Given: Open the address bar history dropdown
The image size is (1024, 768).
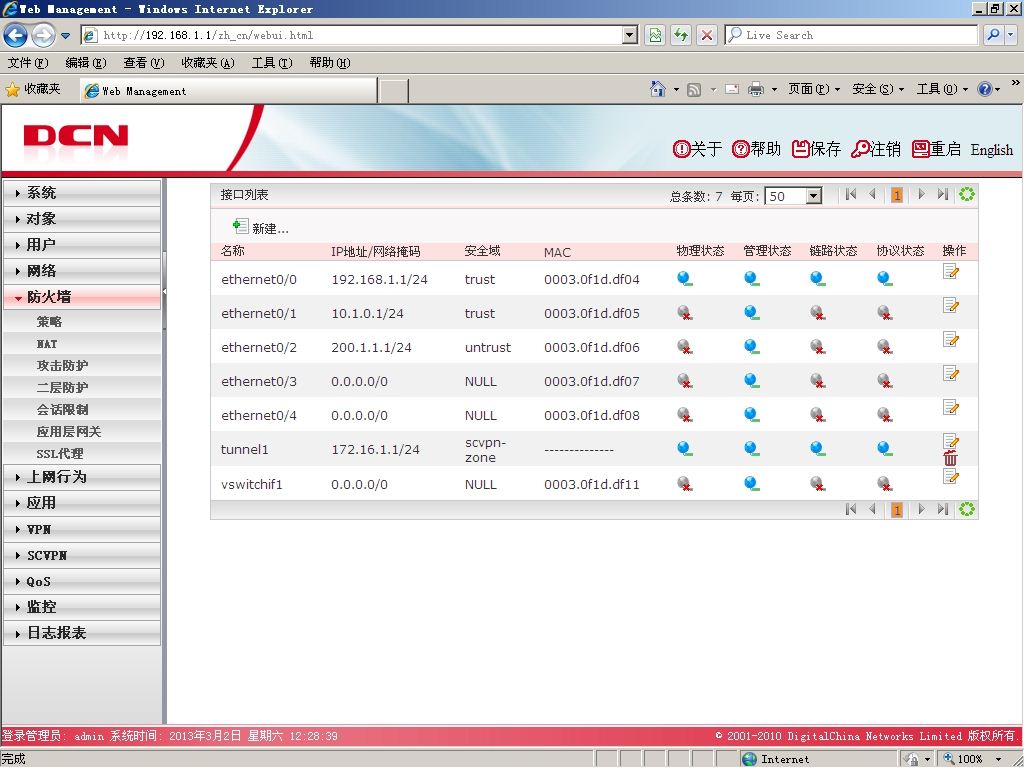Looking at the screenshot, I should click(630, 35).
